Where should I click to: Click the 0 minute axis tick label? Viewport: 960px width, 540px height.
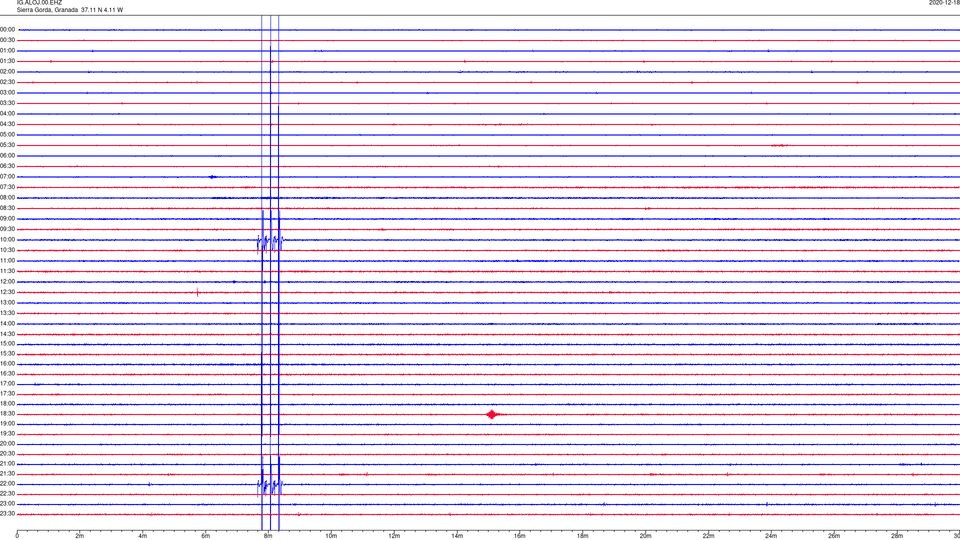coord(17,536)
